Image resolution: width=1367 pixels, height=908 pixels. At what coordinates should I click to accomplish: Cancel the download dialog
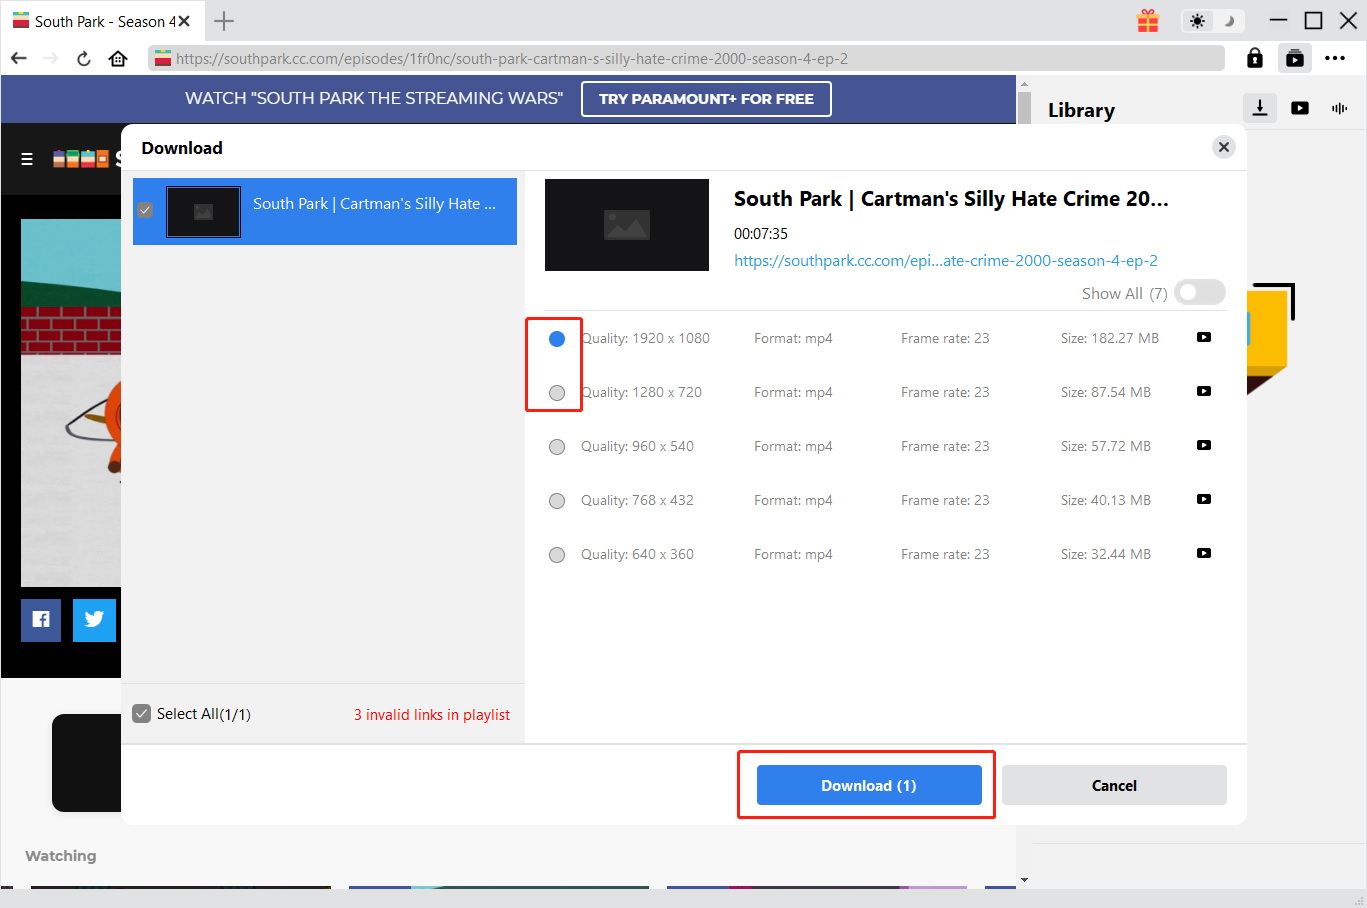(x=1114, y=785)
